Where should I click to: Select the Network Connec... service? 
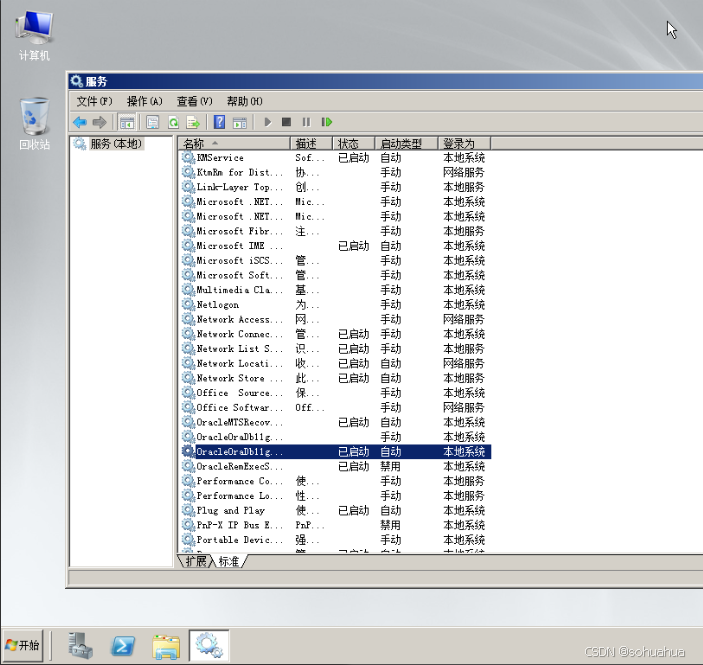pyautogui.click(x=336, y=334)
